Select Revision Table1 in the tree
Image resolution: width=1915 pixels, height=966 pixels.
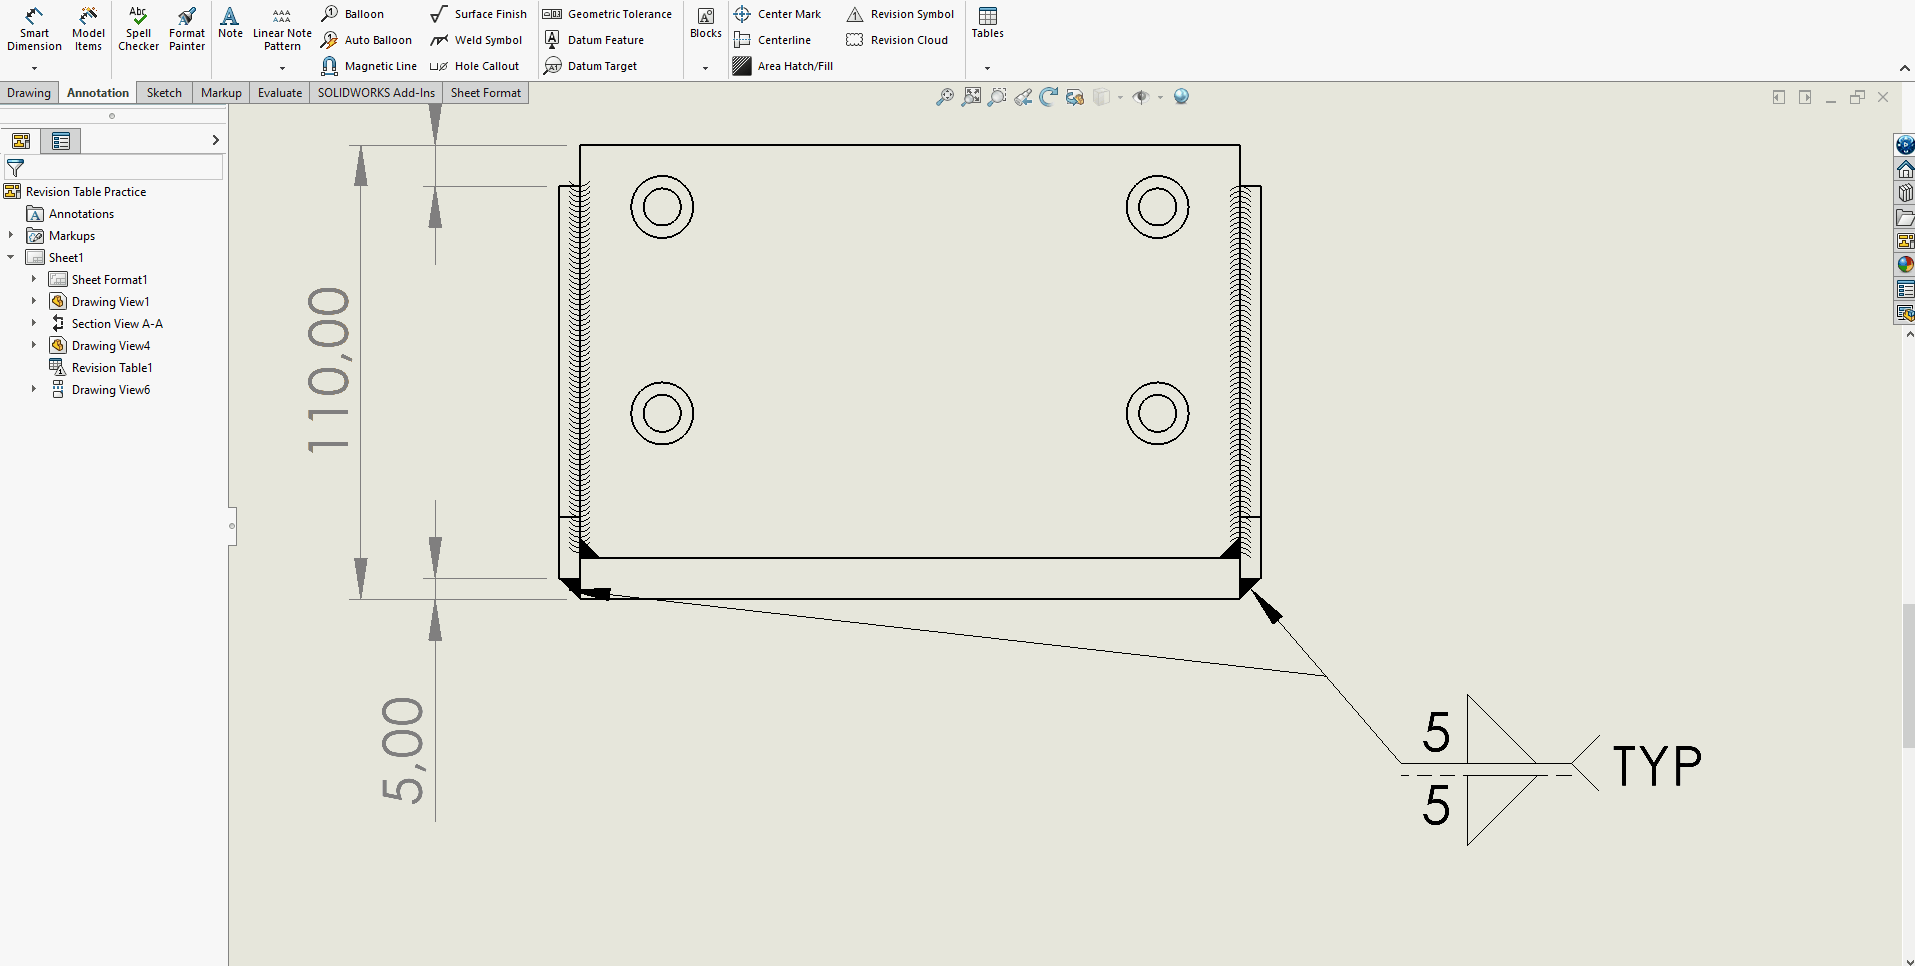pos(111,368)
